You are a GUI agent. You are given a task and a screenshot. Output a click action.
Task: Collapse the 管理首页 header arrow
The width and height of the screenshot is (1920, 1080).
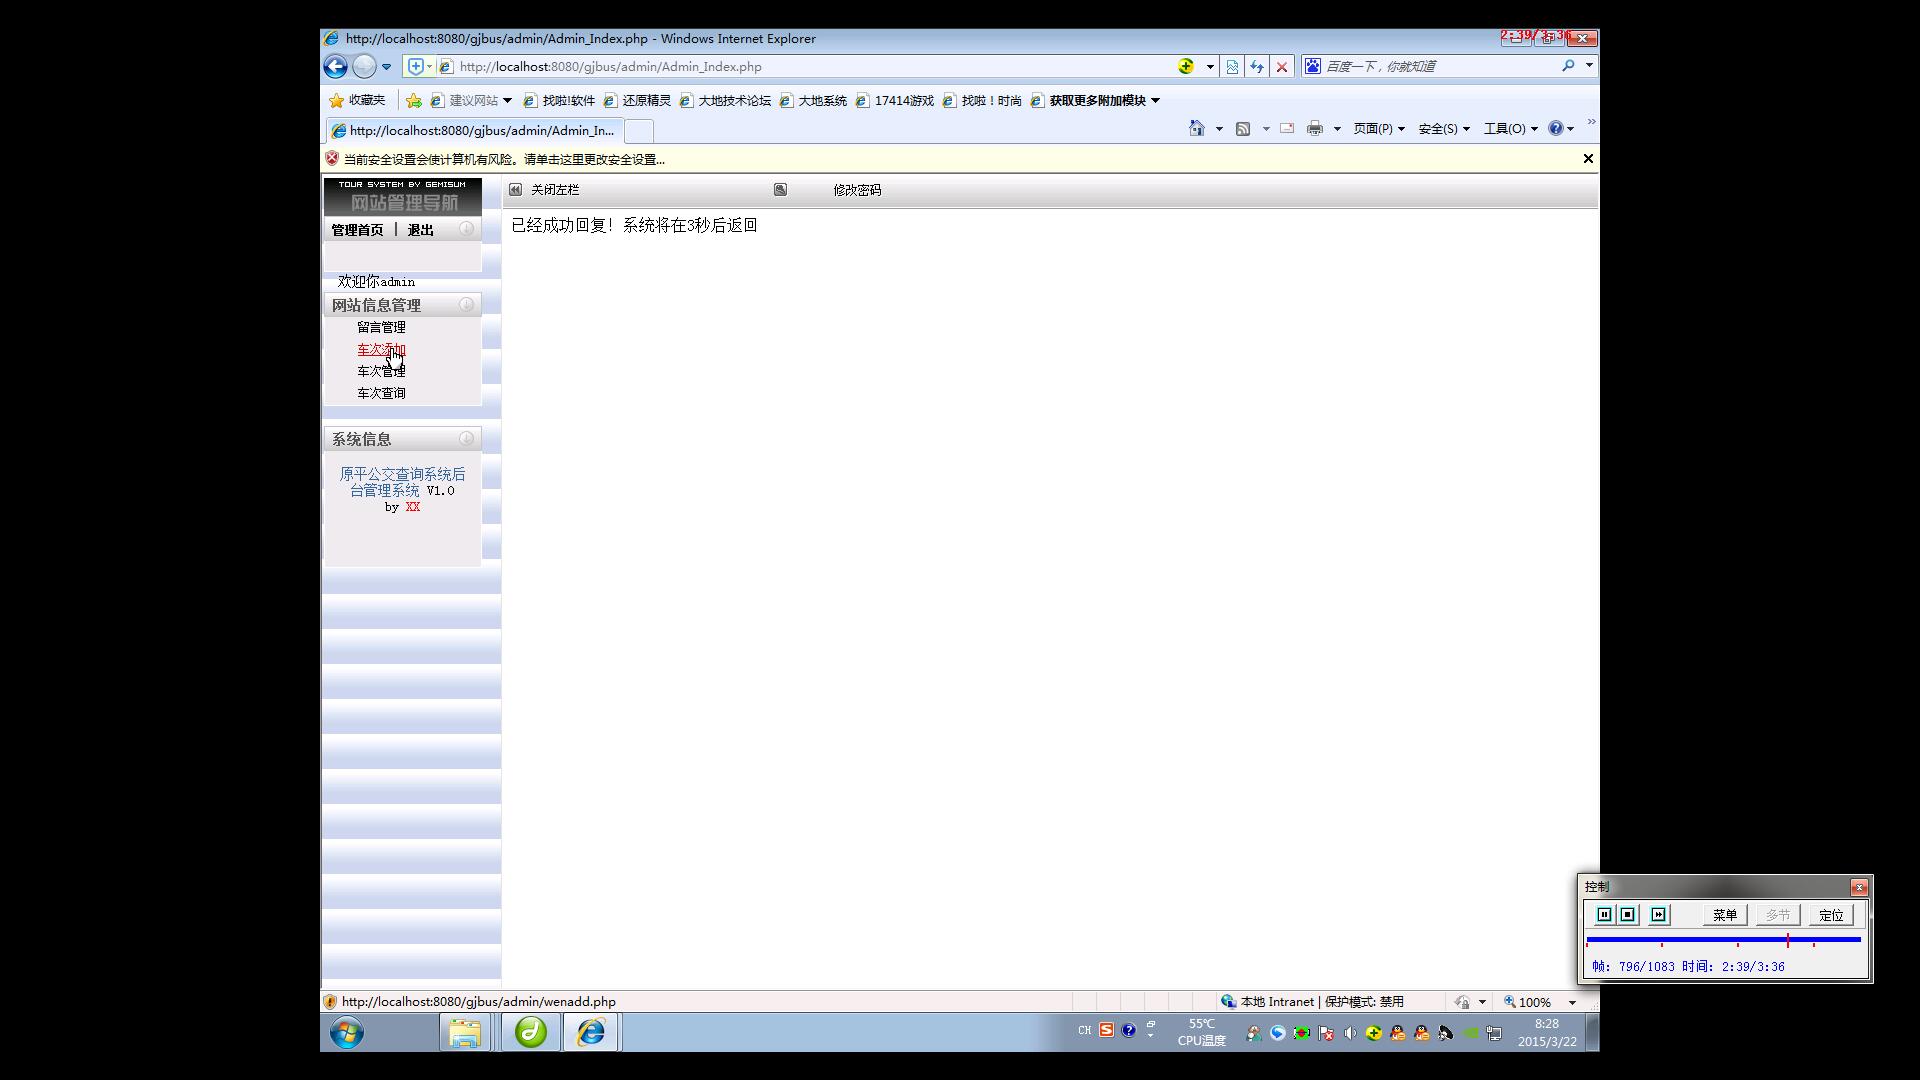click(x=466, y=228)
